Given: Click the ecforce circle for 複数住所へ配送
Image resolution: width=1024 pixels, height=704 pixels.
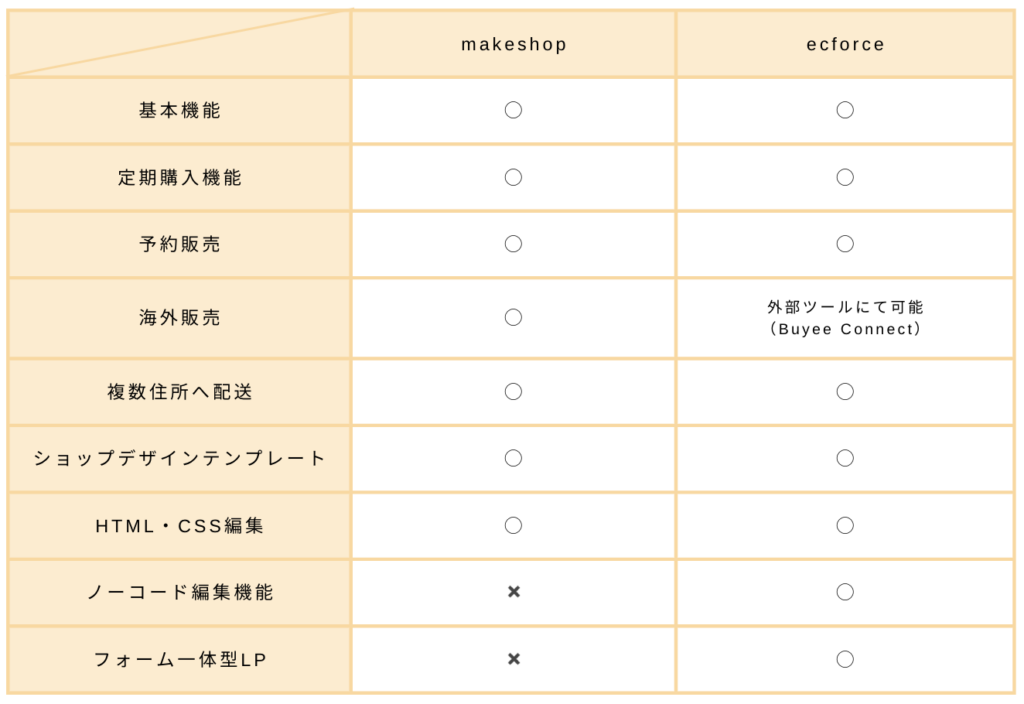Looking at the screenshot, I should pyautogui.click(x=845, y=391).
